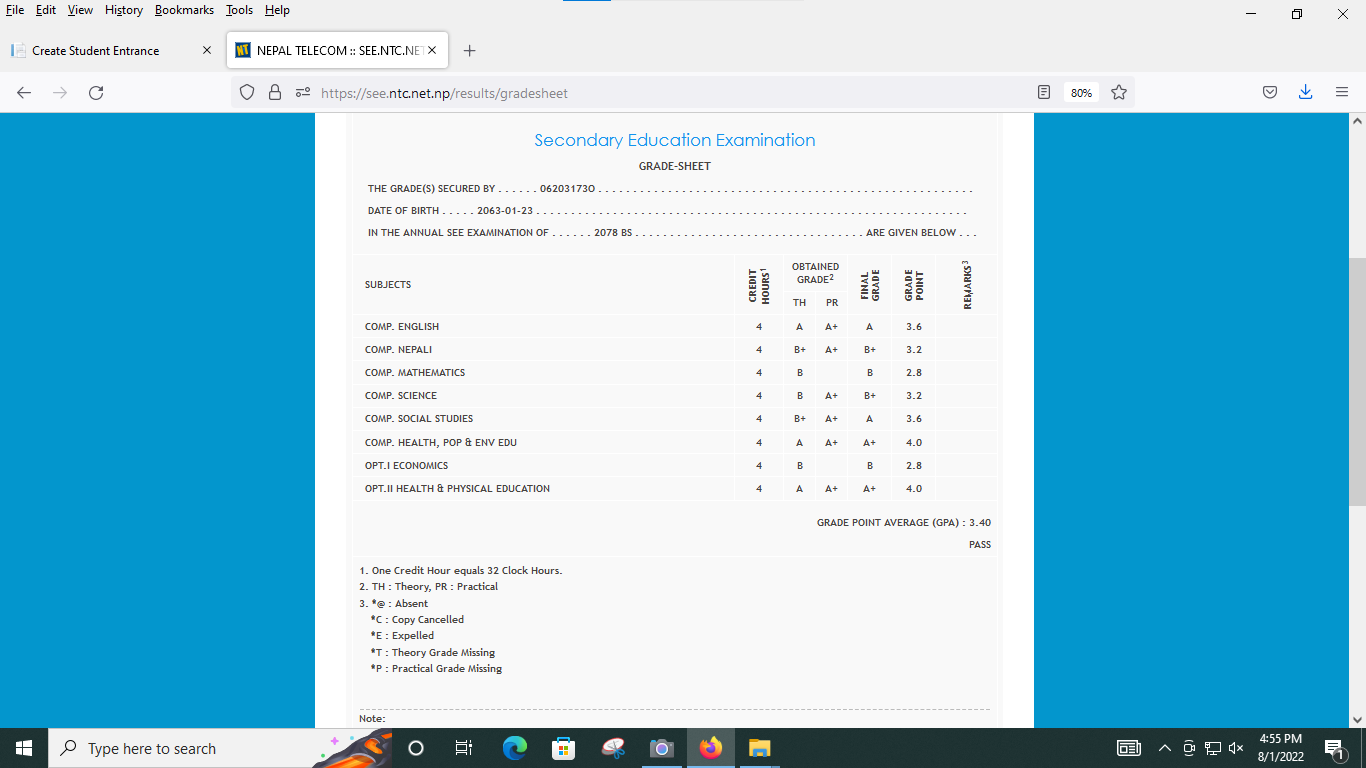The height and width of the screenshot is (768, 1366).
Task: Open the Downloads panel
Action: click(1305, 93)
